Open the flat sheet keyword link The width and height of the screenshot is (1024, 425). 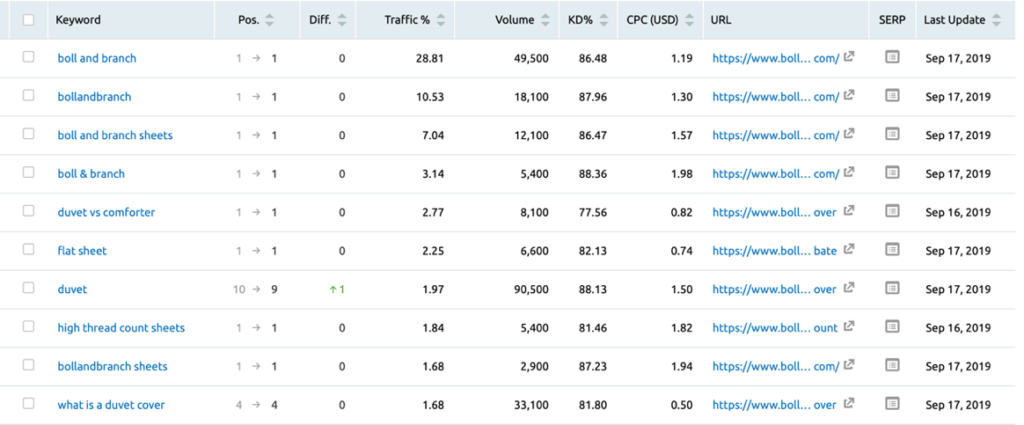(x=82, y=251)
